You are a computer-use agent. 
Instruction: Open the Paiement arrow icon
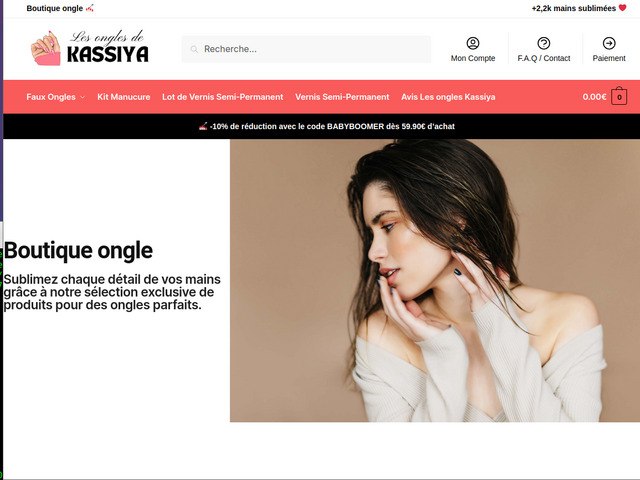pyautogui.click(x=609, y=43)
